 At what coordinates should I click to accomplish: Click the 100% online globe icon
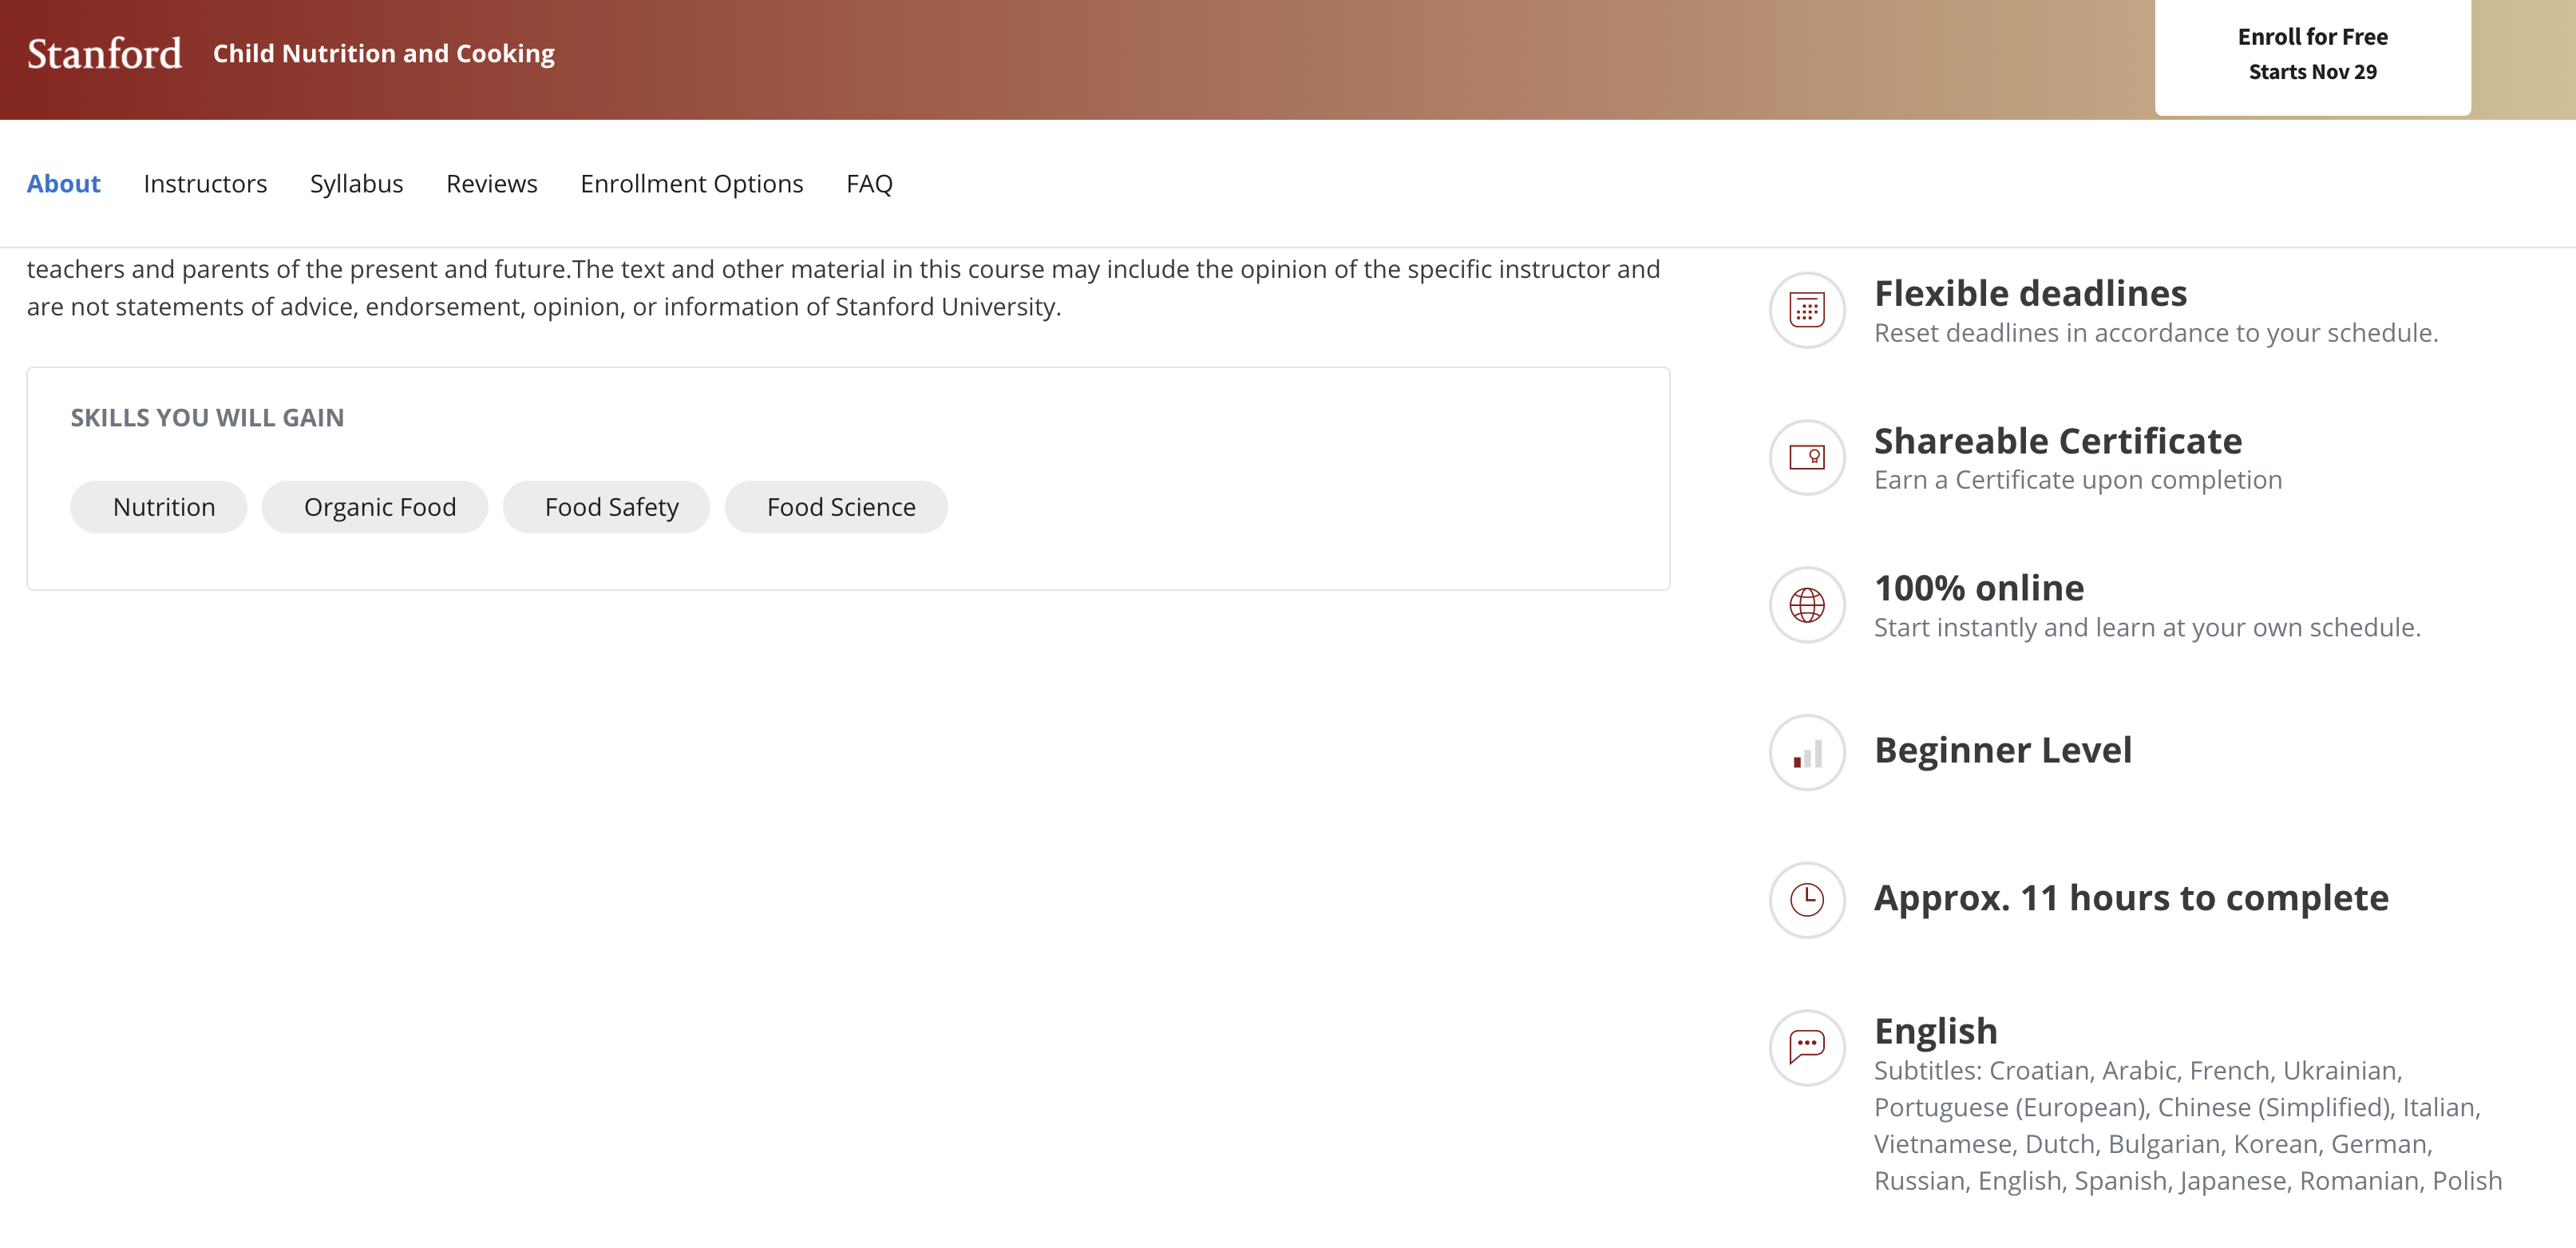pos(1806,605)
